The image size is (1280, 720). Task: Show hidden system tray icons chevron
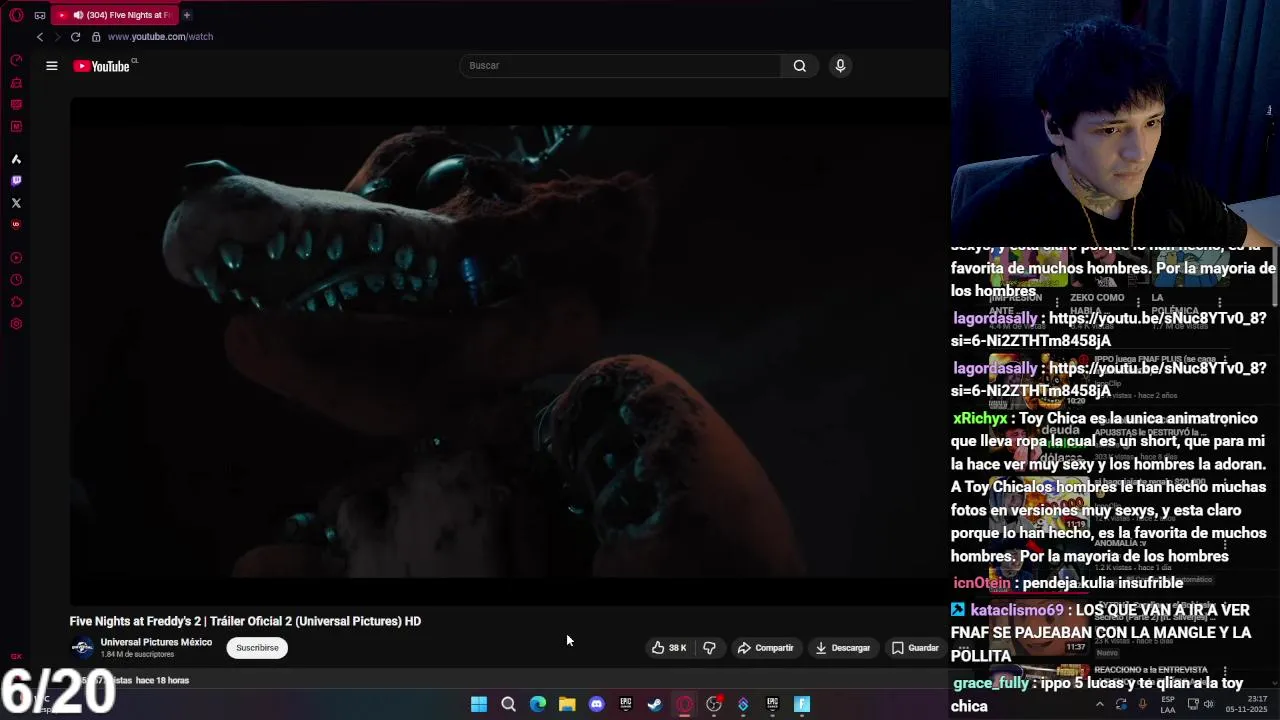click(x=1099, y=704)
